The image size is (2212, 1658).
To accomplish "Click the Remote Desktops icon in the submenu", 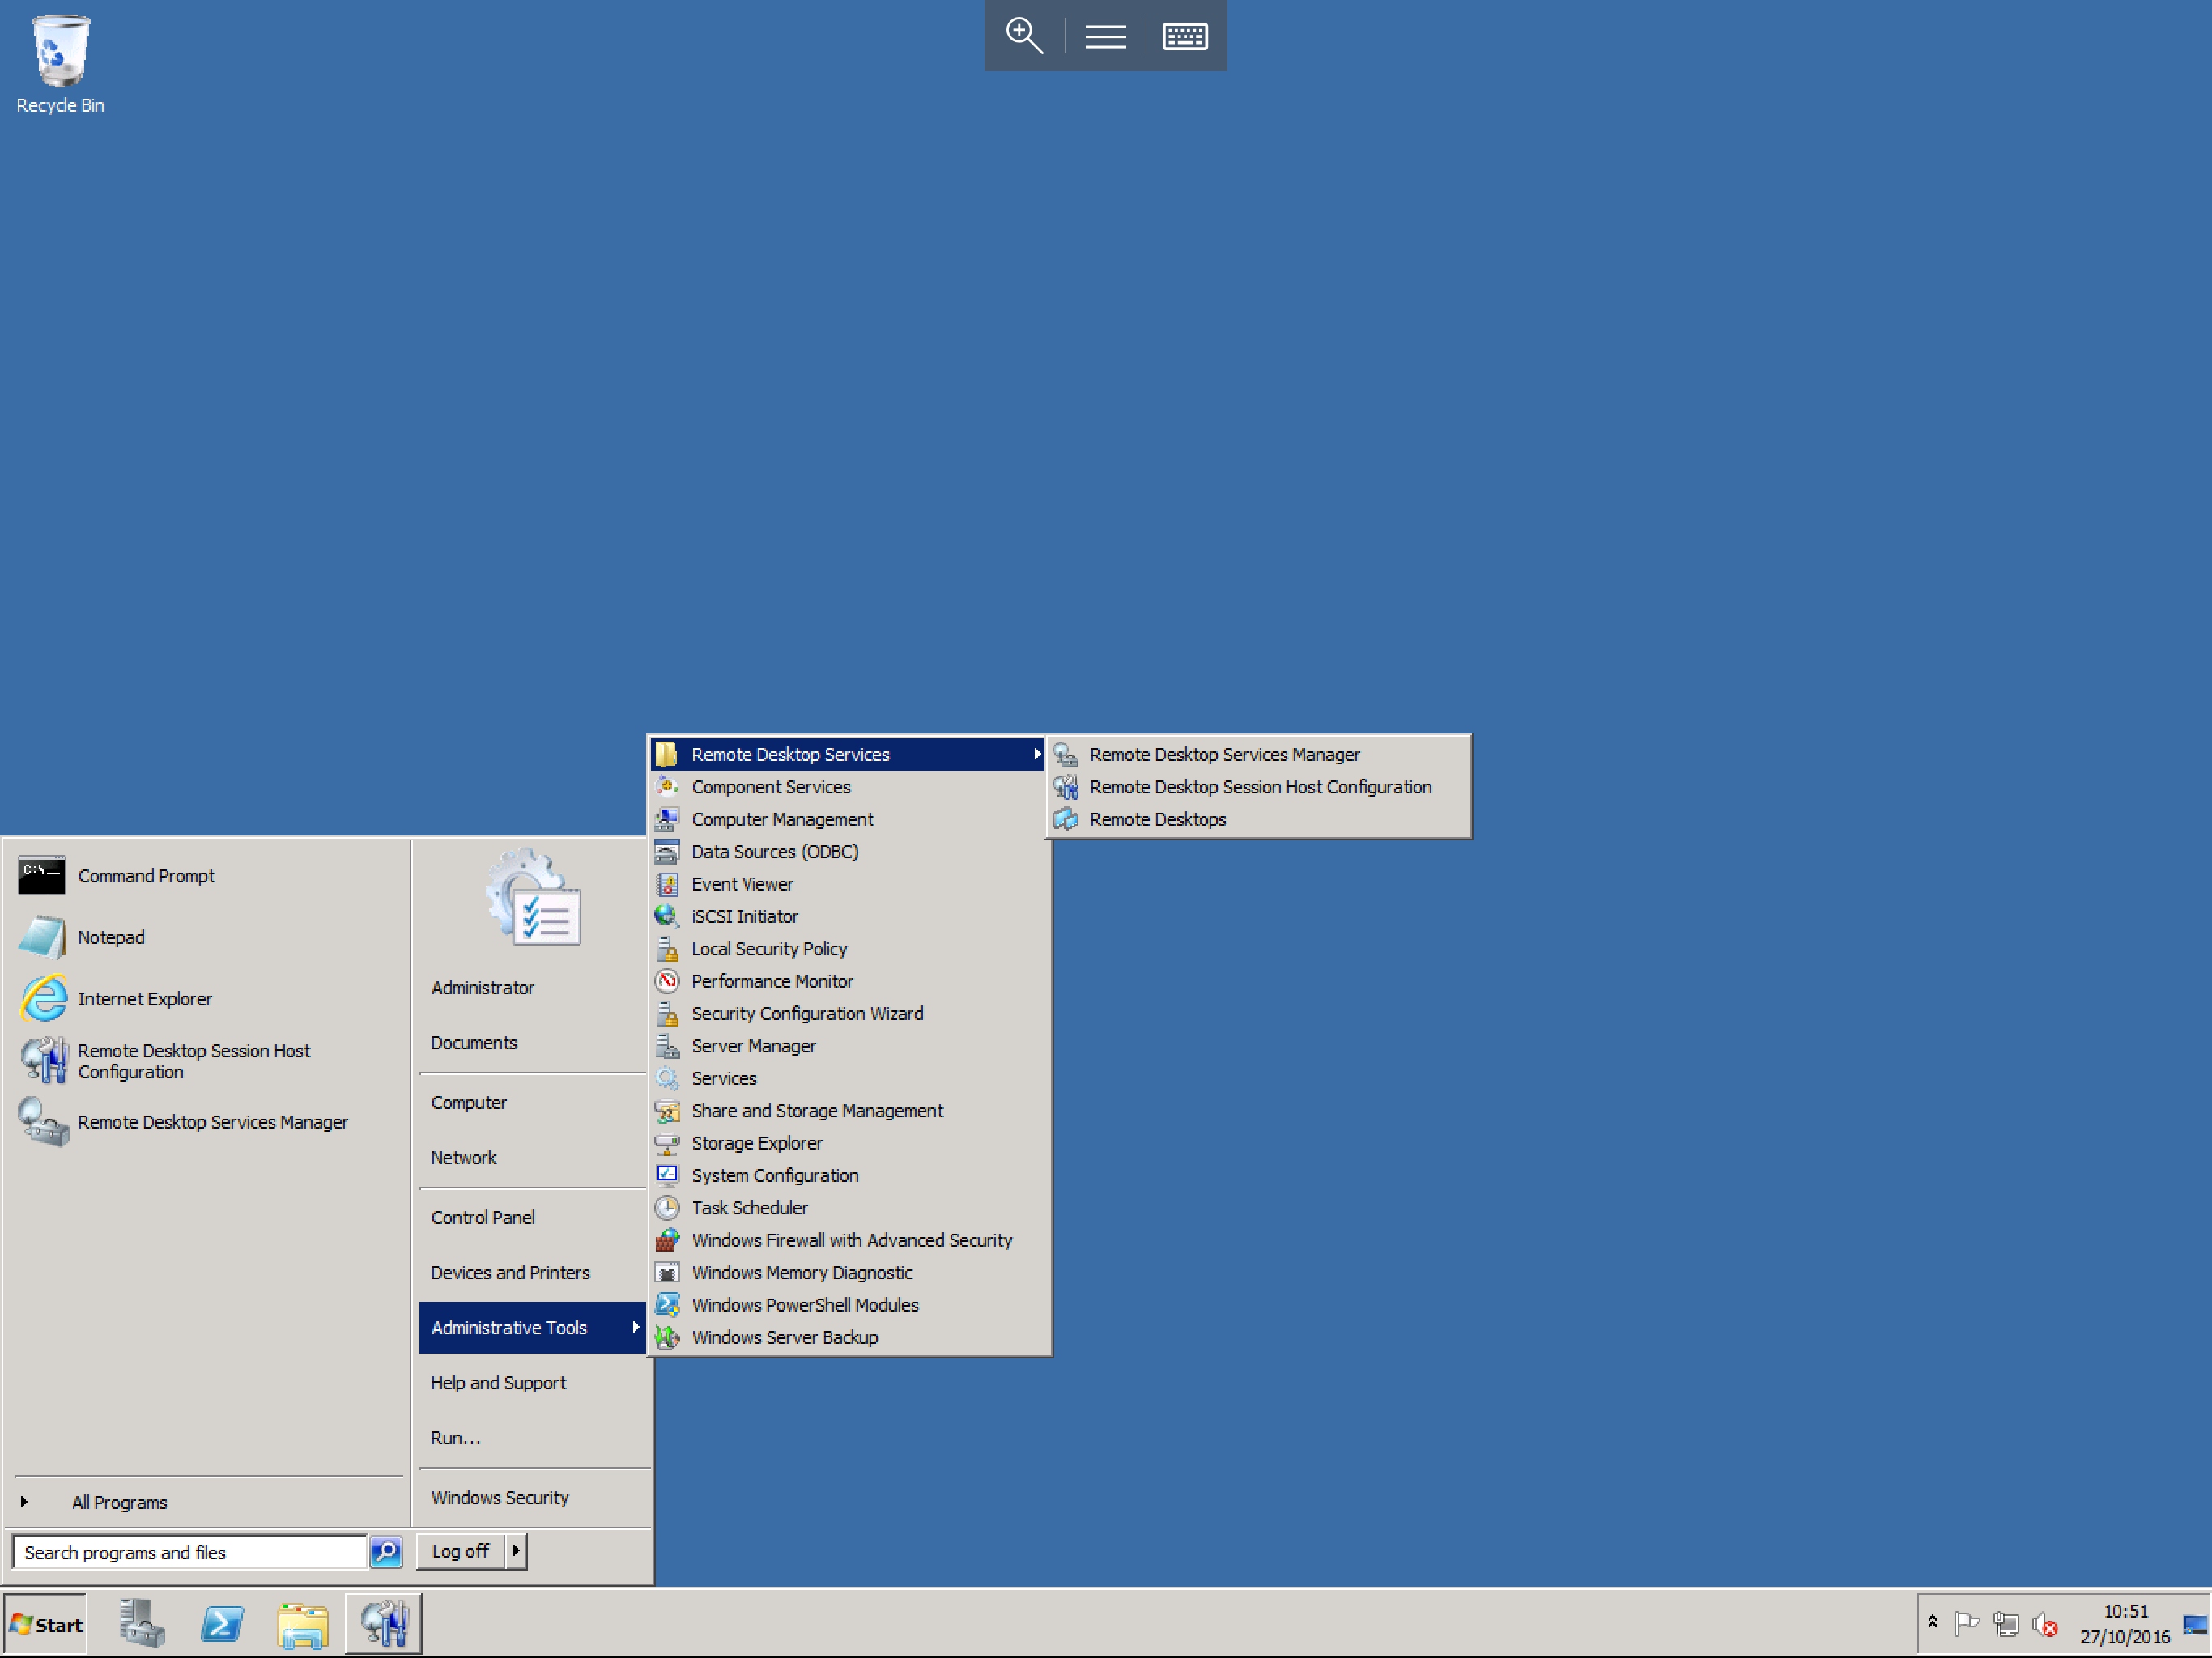I will pos(1065,819).
